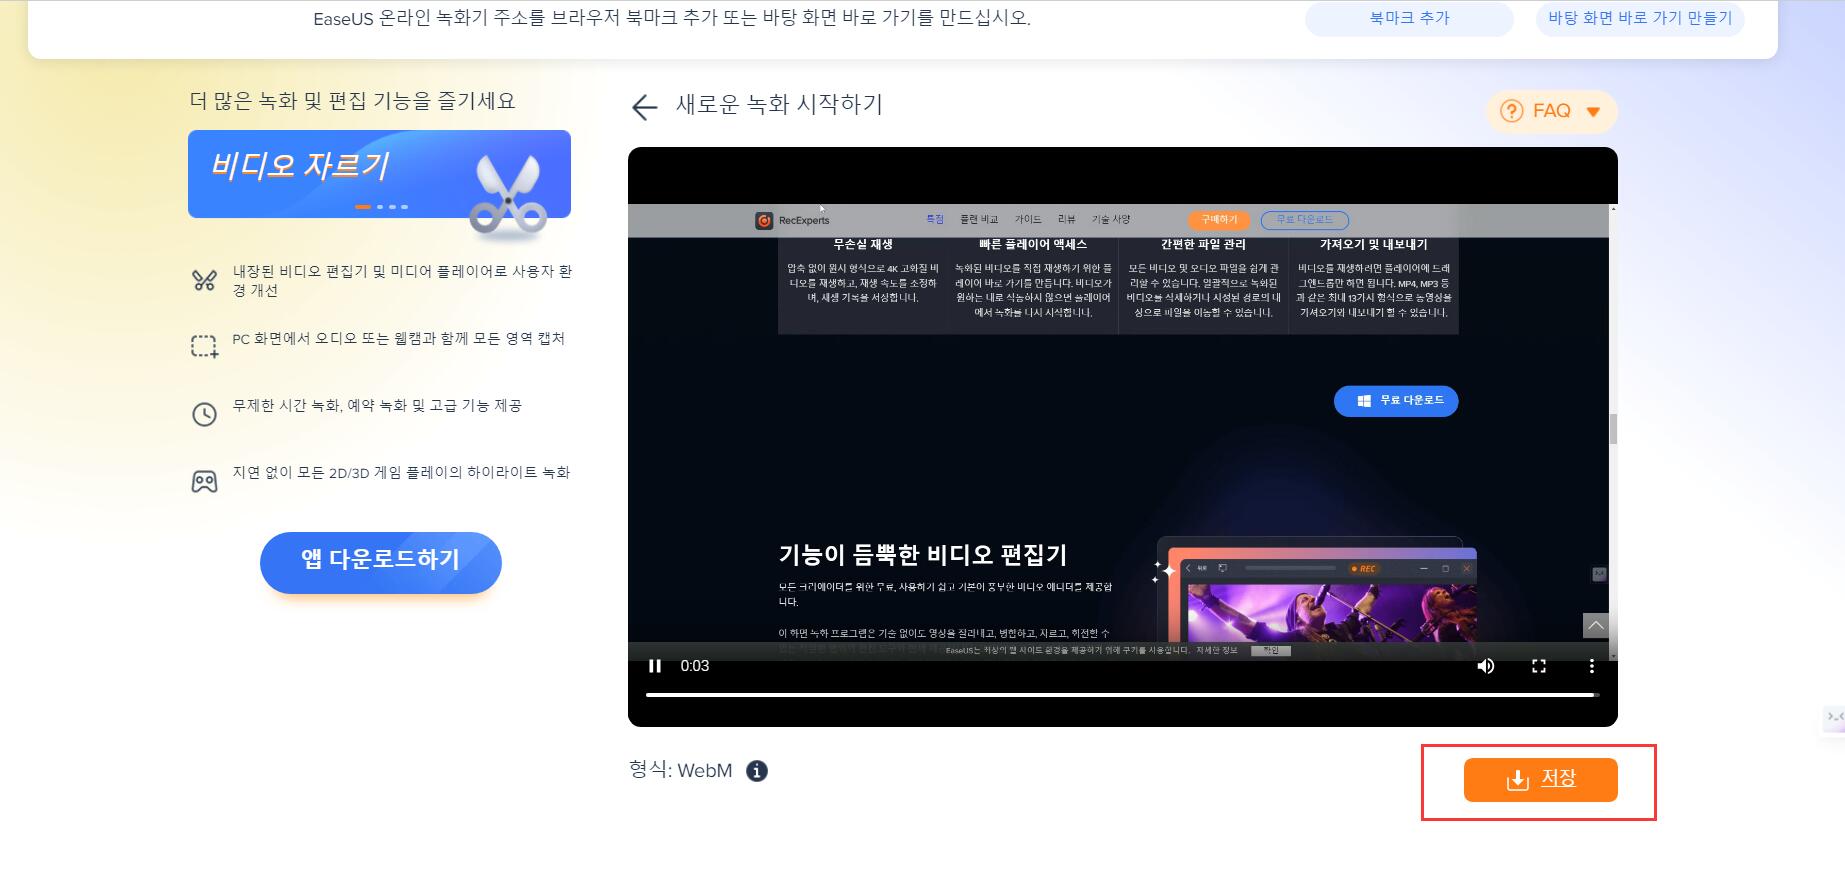Click the video progress seek bar
1845x887 pixels.
[x=1122, y=694]
